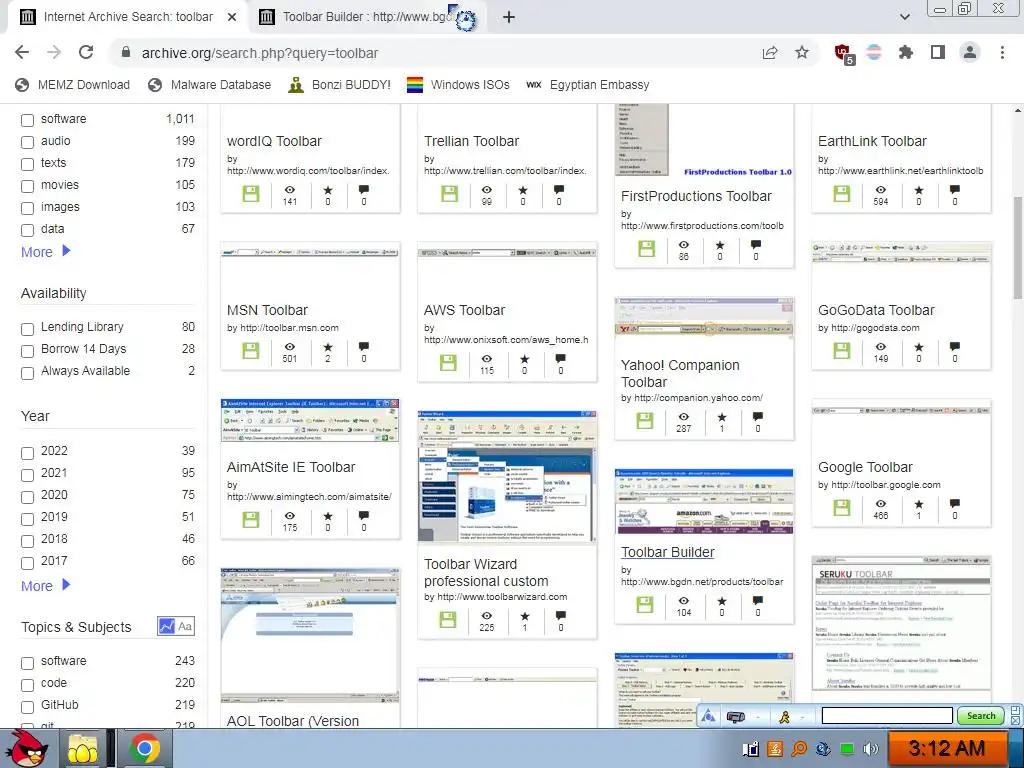This screenshot has height=768, width=1024.
Task: Enable the Lending Library availability filter
Action: 27,329
